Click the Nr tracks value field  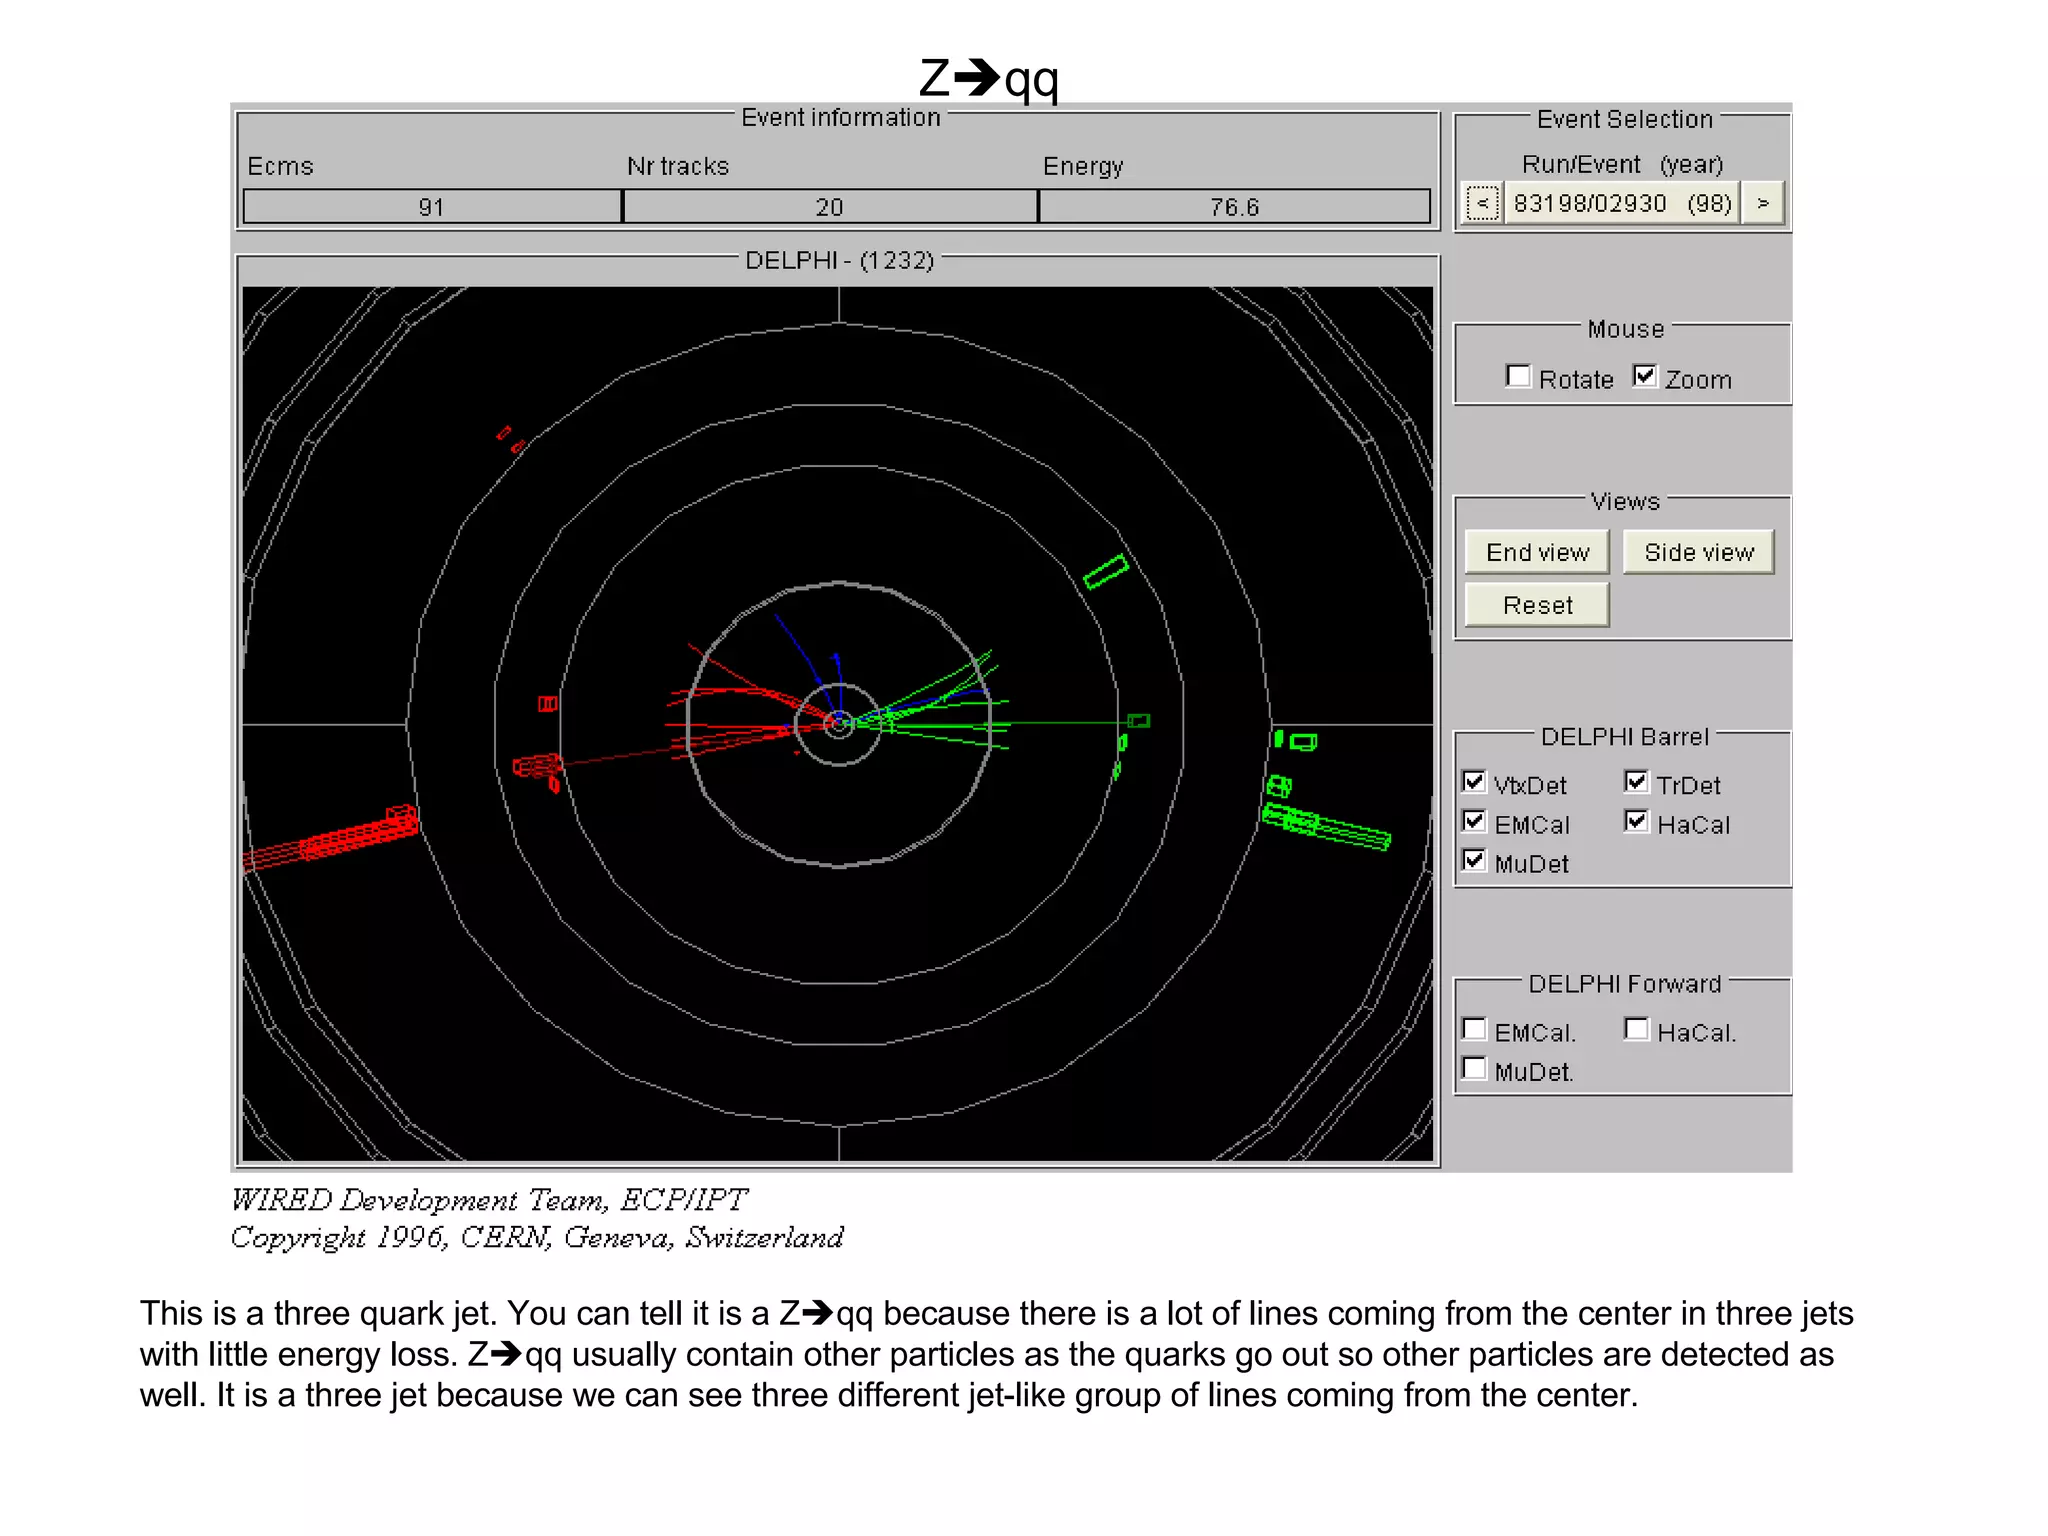click(x=829, y=207)
